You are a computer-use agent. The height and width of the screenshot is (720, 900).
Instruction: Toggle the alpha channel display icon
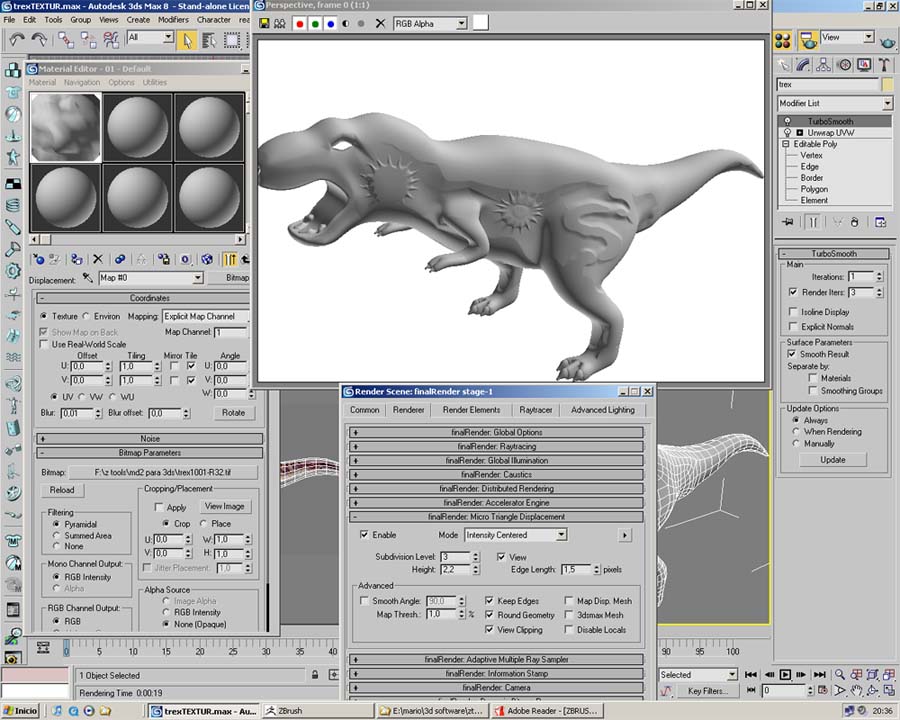pyautogui.click(x=346, y=24)
